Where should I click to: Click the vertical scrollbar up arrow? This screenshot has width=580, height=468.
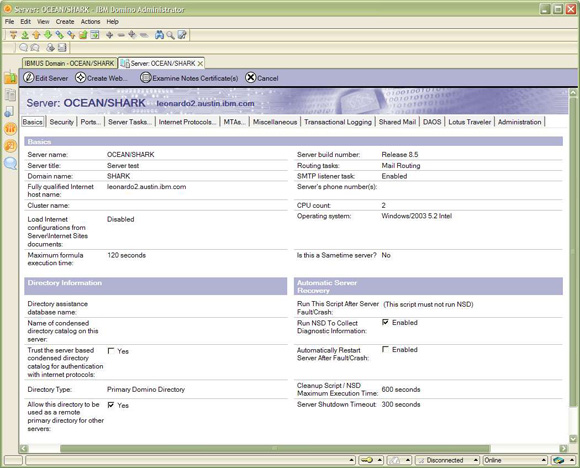pyautogui.click(x=573, y=92)
